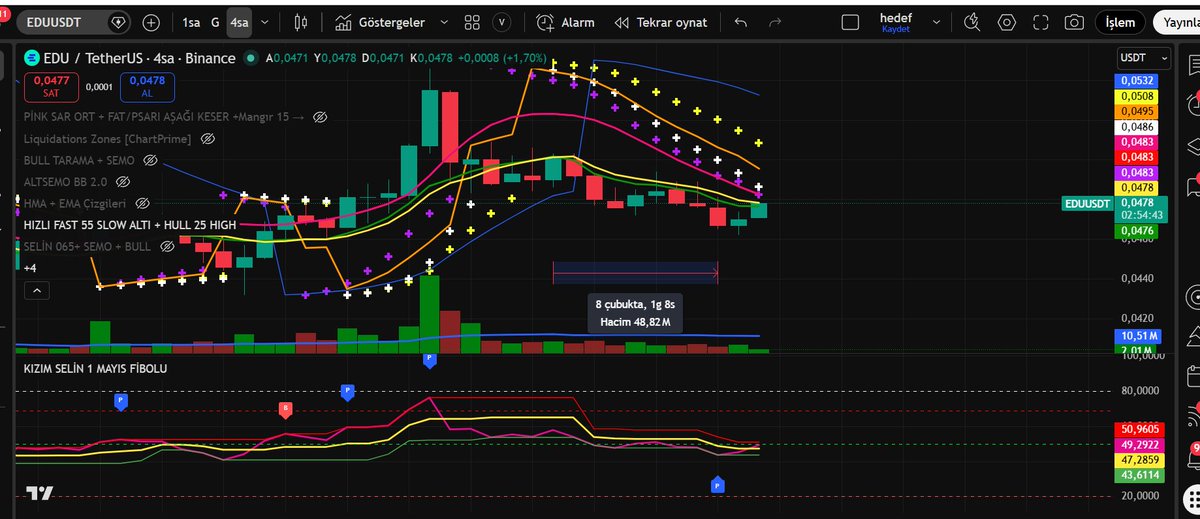Click the blue P marker above volume

pos(429,358)
